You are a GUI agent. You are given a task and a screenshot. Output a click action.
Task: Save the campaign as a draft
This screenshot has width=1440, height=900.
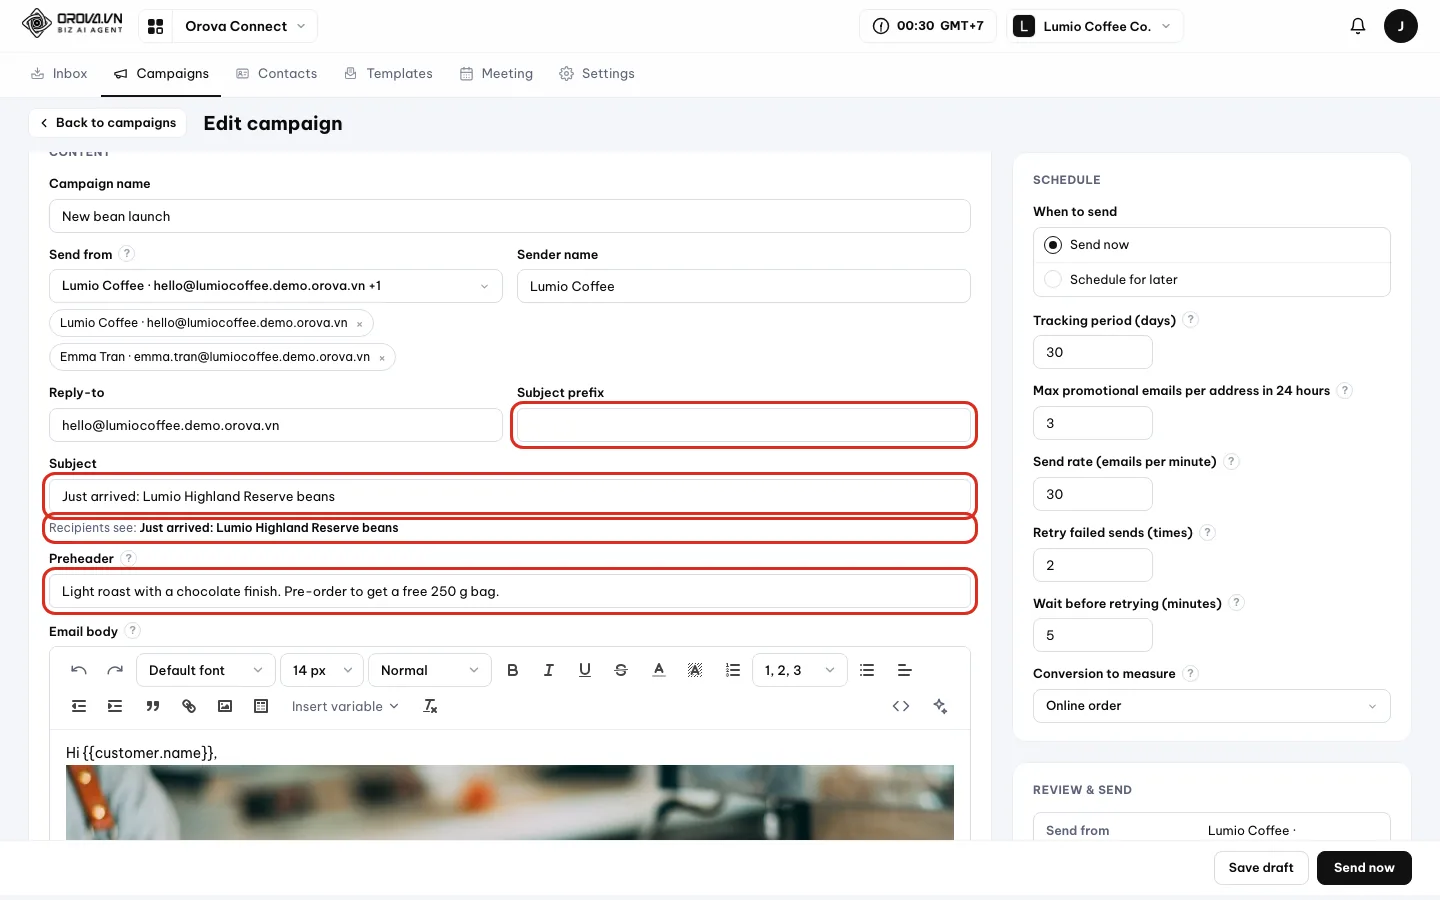[1261, 868]
